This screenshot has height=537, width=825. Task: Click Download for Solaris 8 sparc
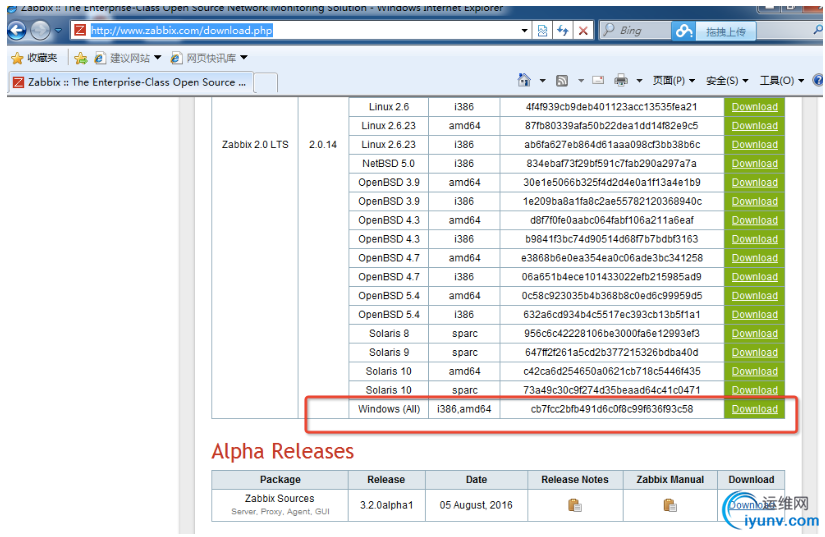pos(754,333)
